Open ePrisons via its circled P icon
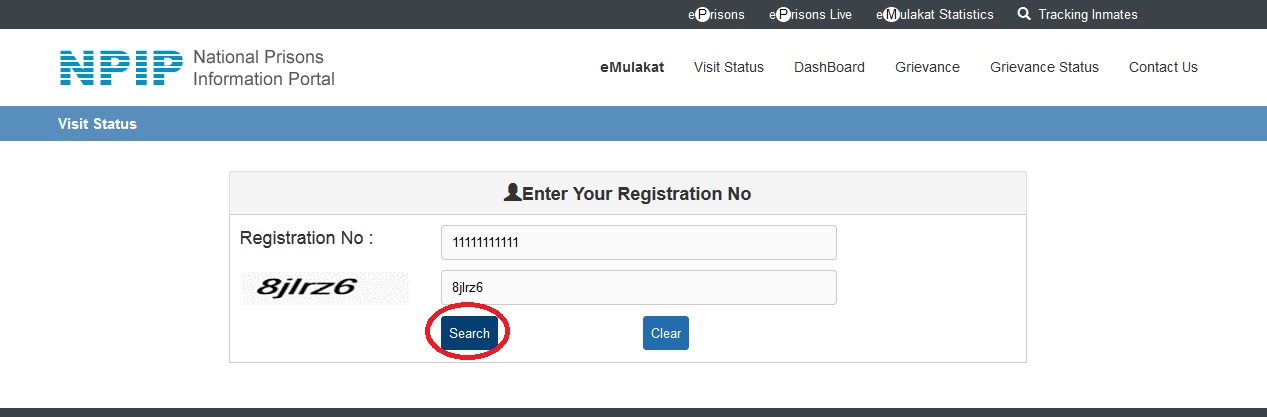 [x=702, y=15]
